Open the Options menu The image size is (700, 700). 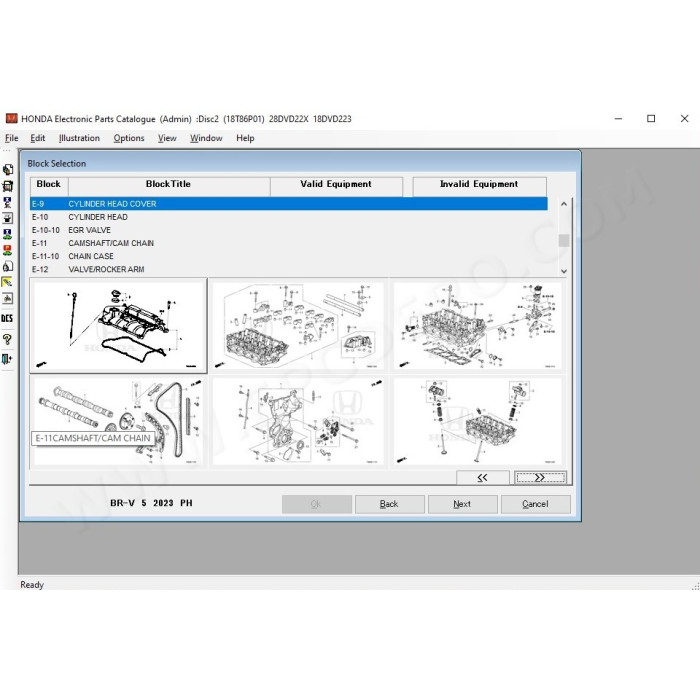click(129, 138)
